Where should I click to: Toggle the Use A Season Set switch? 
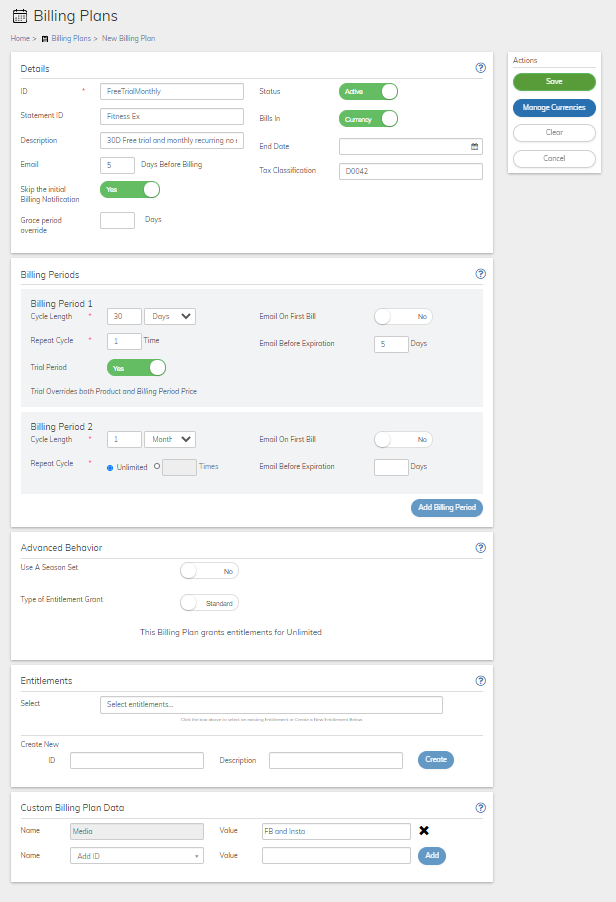click(x=209, y=571)
